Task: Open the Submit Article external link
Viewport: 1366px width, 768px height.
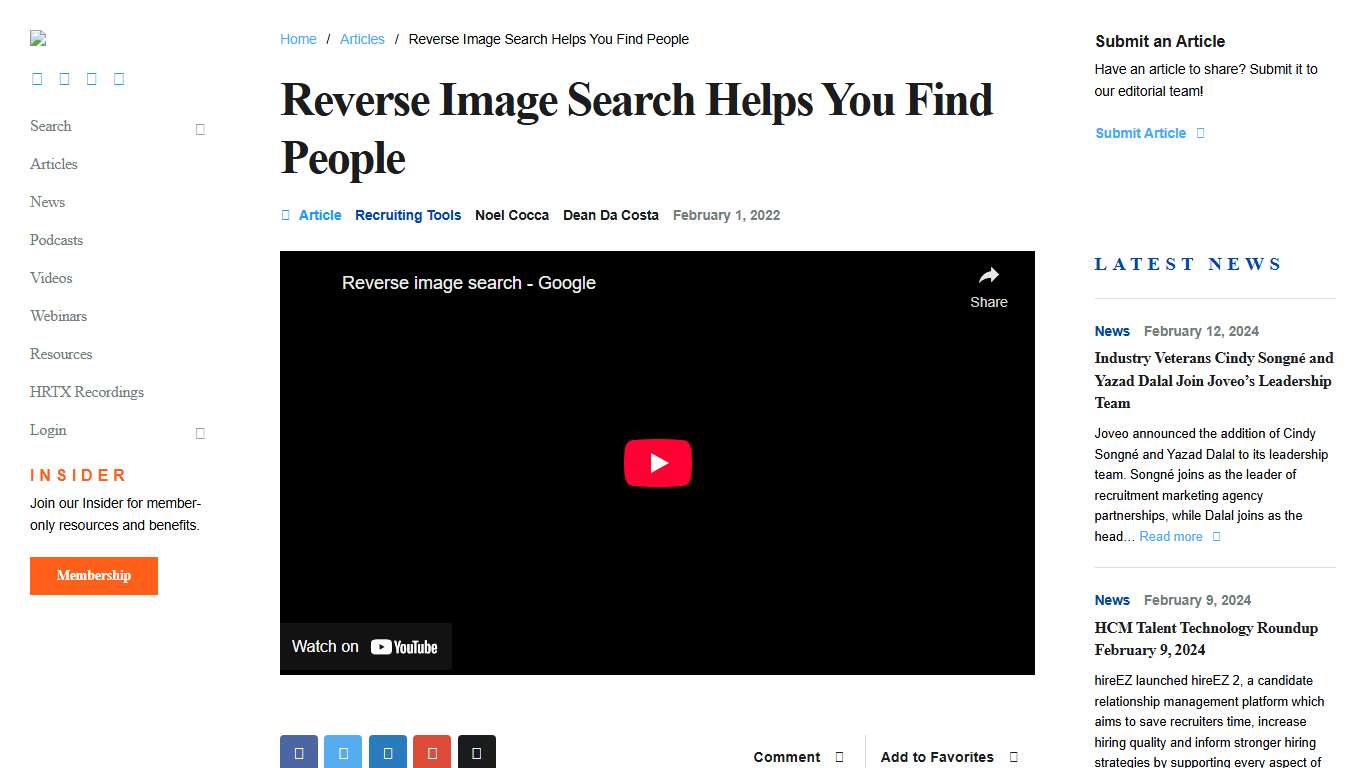Action: (1140, 133)
